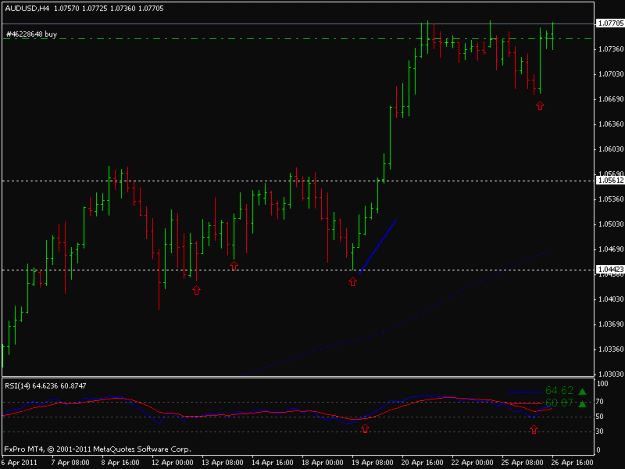Click the 1.07360 price scale value
The image size is (625, 469).
pyautogui.click(x=611, y=49)
